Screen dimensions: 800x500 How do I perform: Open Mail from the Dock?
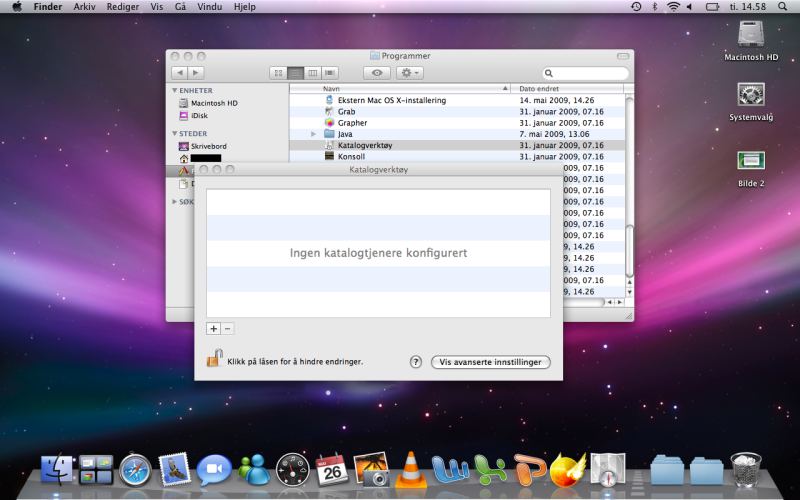174,469
